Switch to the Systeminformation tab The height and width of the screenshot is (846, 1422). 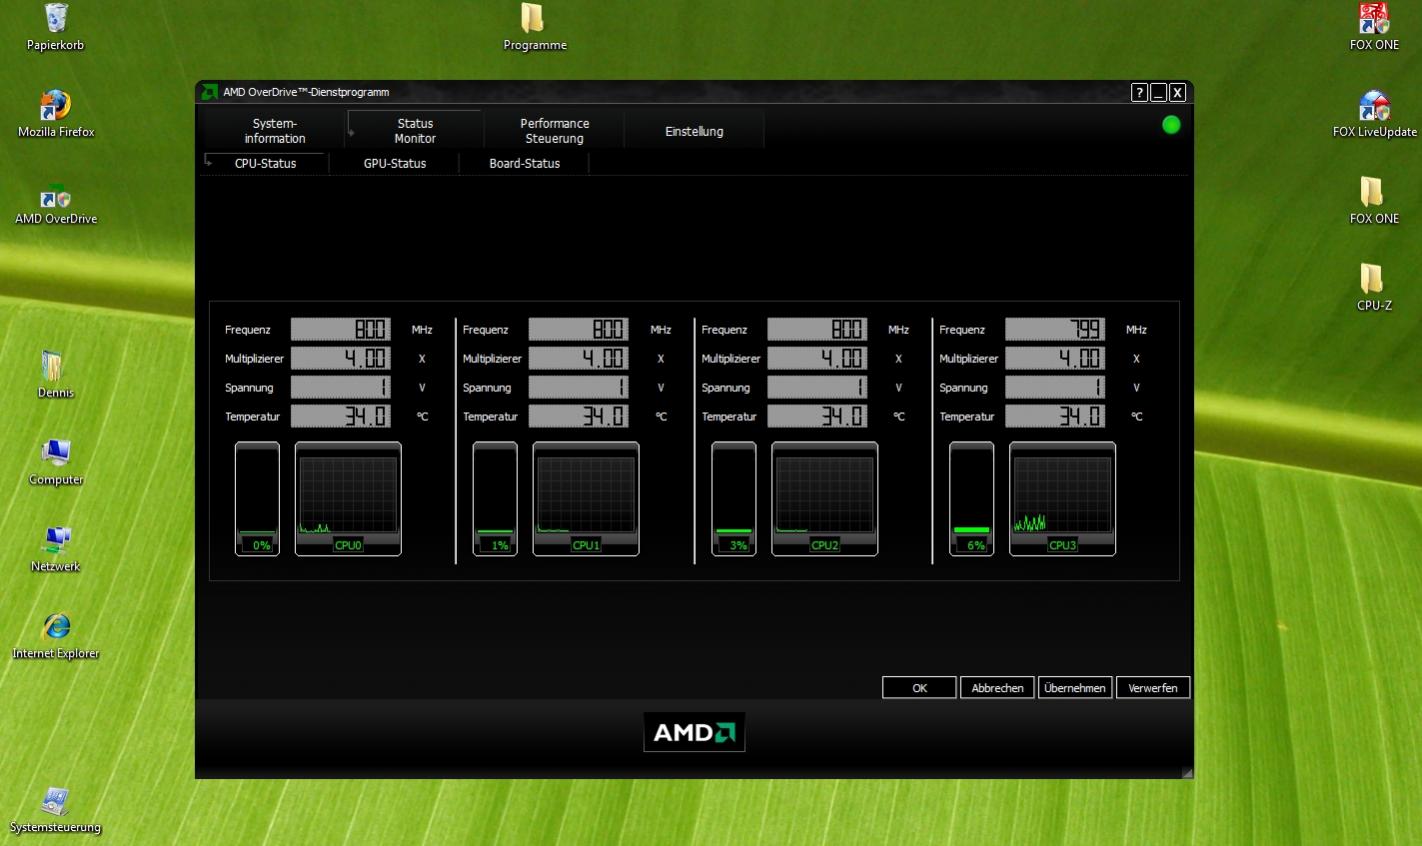(x=275, y=131)
